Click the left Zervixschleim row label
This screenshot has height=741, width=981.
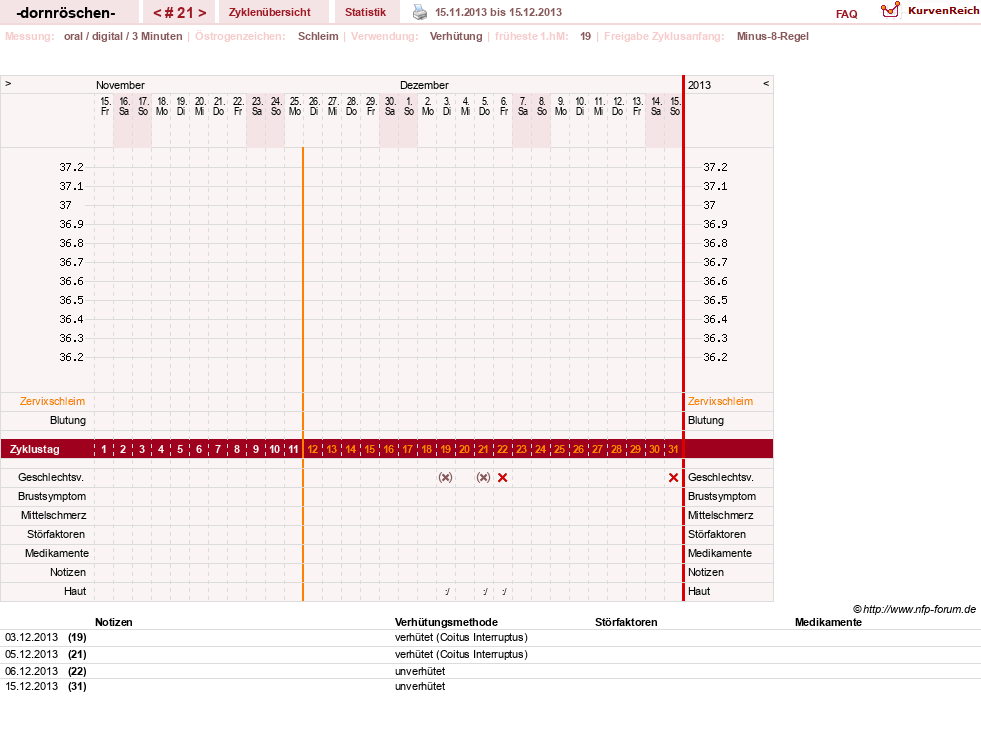(x=53, y=401)
